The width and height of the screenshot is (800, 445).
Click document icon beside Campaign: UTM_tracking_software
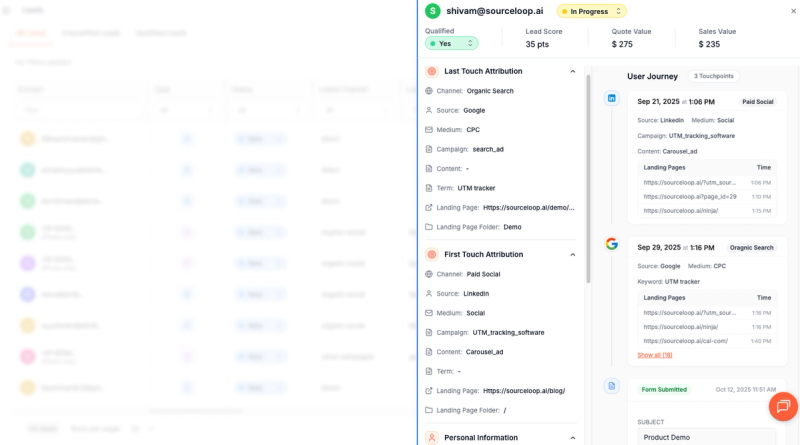point(429,332)
